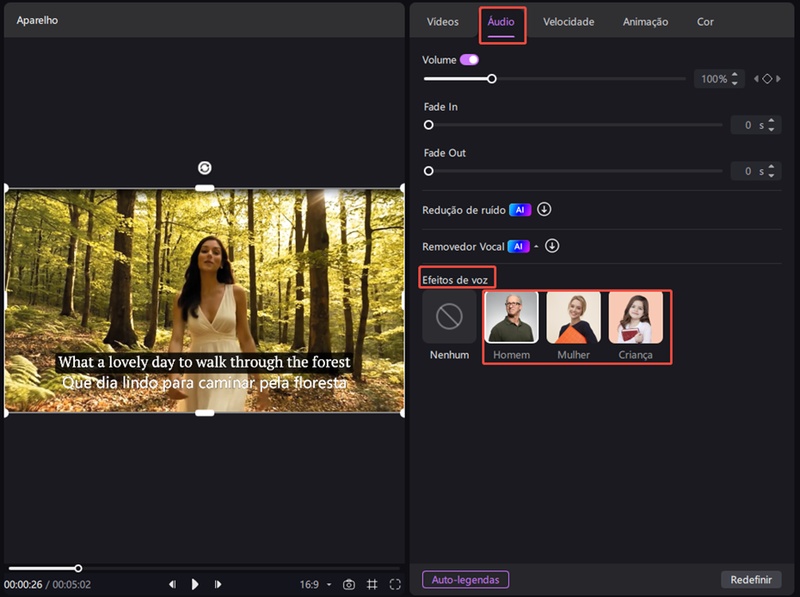
Task: Switch to the Velocidade tab
Action: point(568,22)
